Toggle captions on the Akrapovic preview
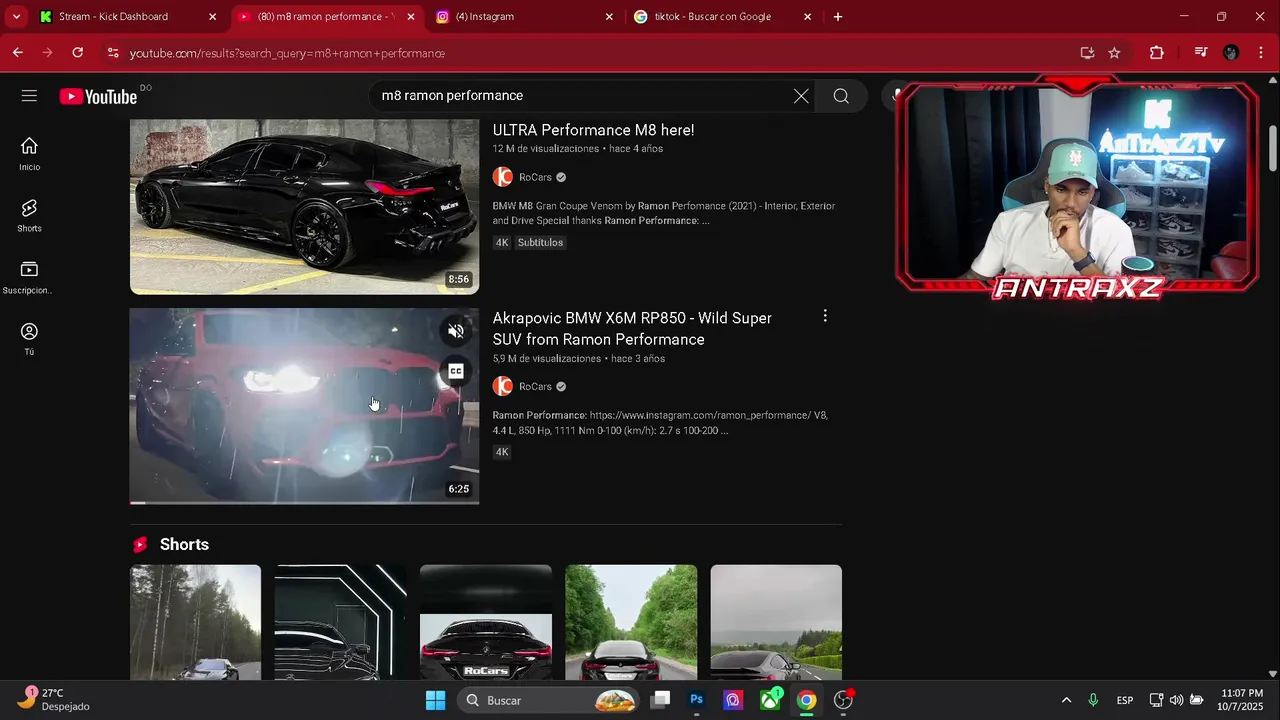The height and width of the screenshot is (720, 1280). 456,371
